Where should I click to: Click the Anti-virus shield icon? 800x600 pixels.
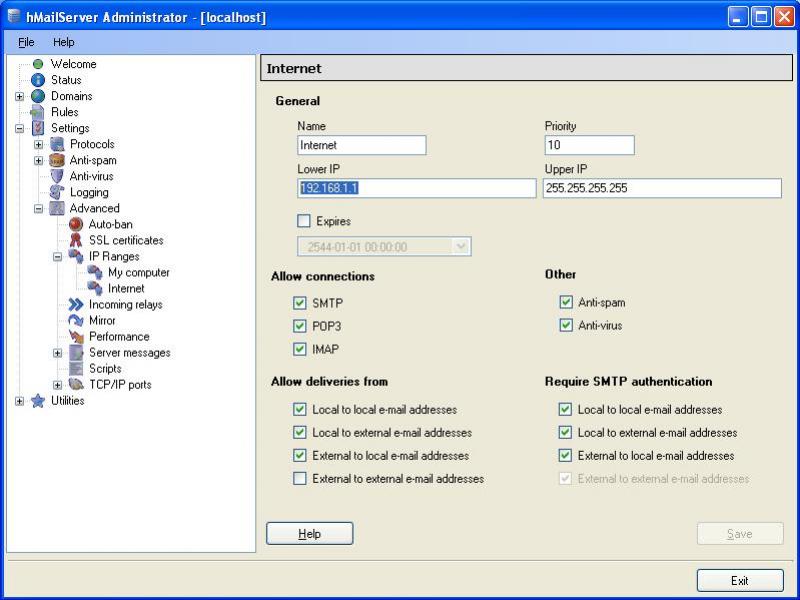click(57, 177)
